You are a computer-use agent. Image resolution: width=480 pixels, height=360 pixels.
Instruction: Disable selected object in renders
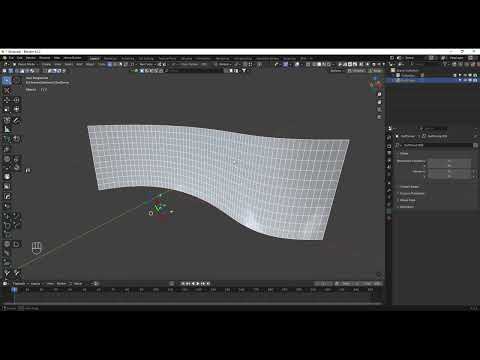(x=475, y=80)
